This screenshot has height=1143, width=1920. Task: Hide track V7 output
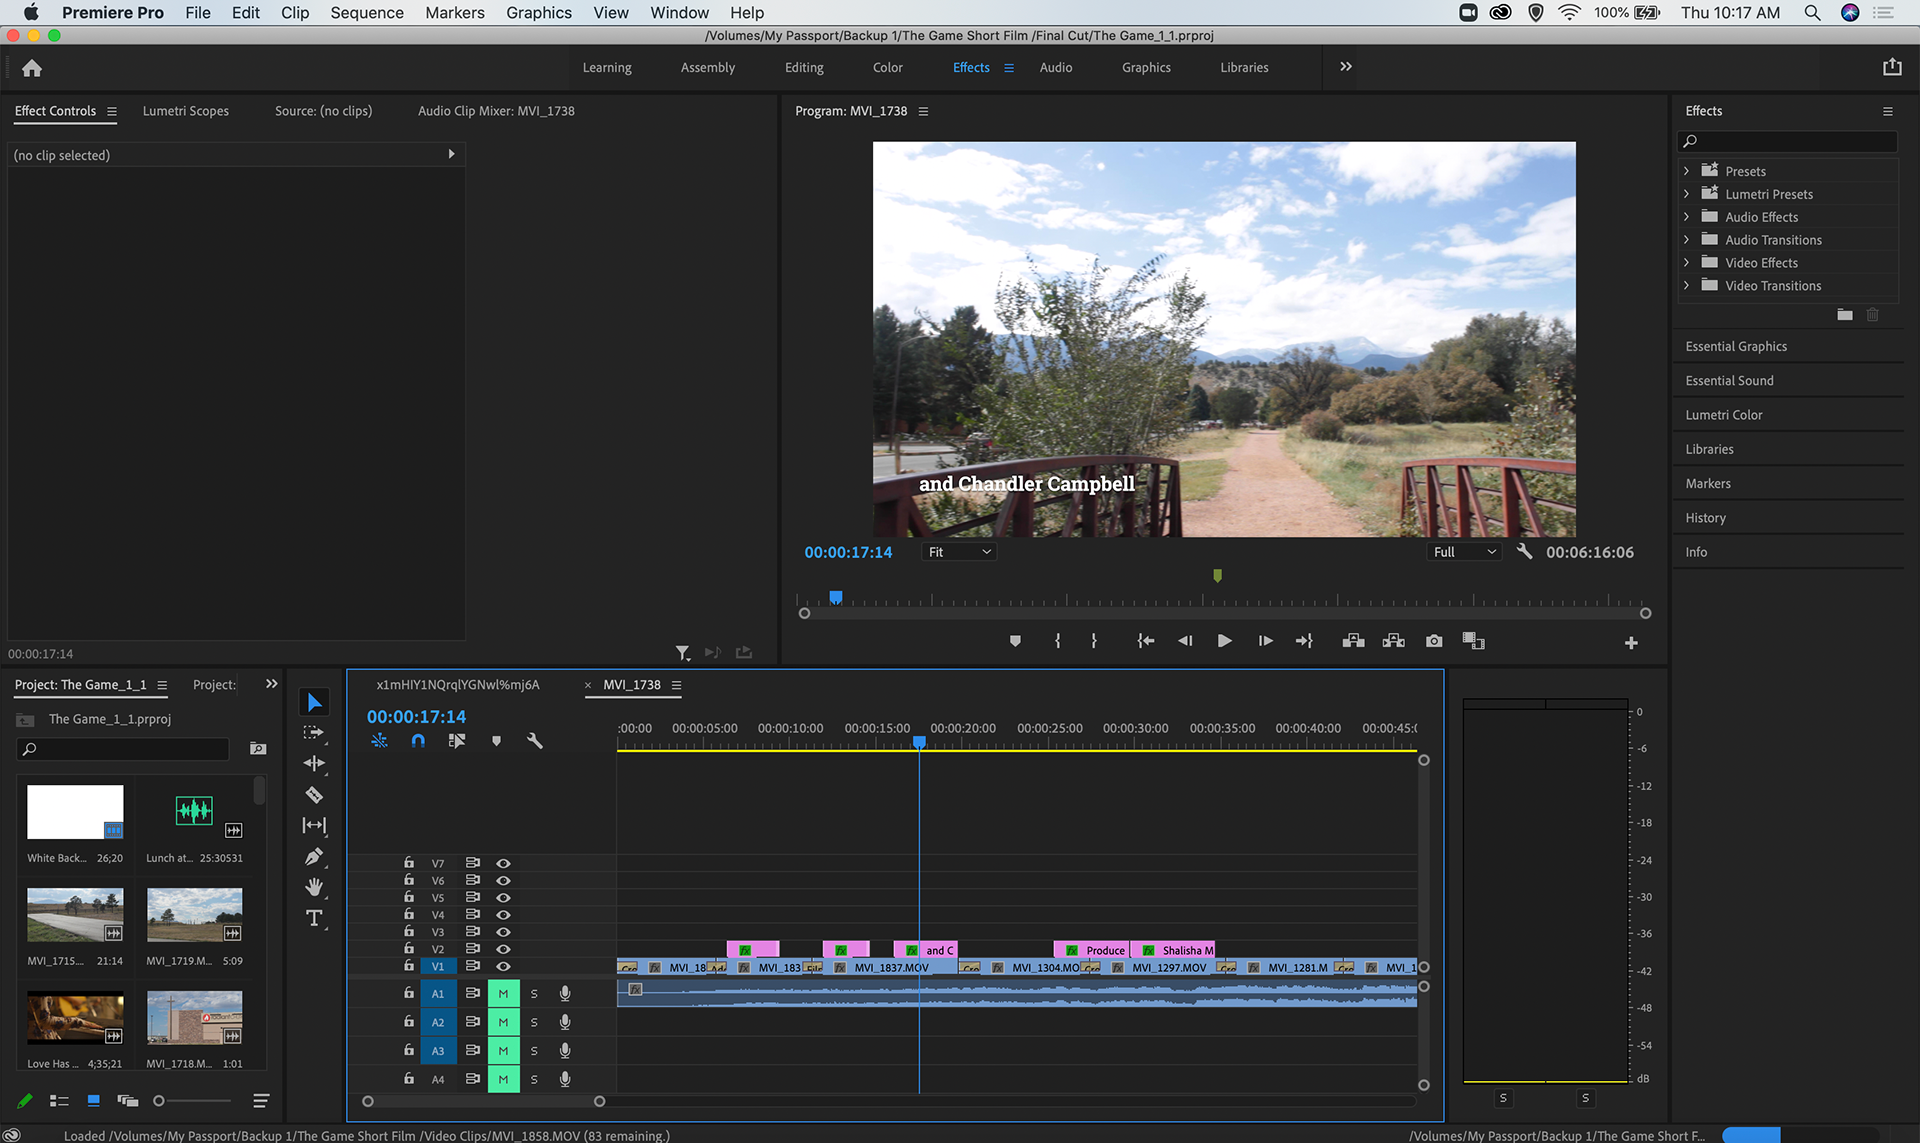pos(503,863)
